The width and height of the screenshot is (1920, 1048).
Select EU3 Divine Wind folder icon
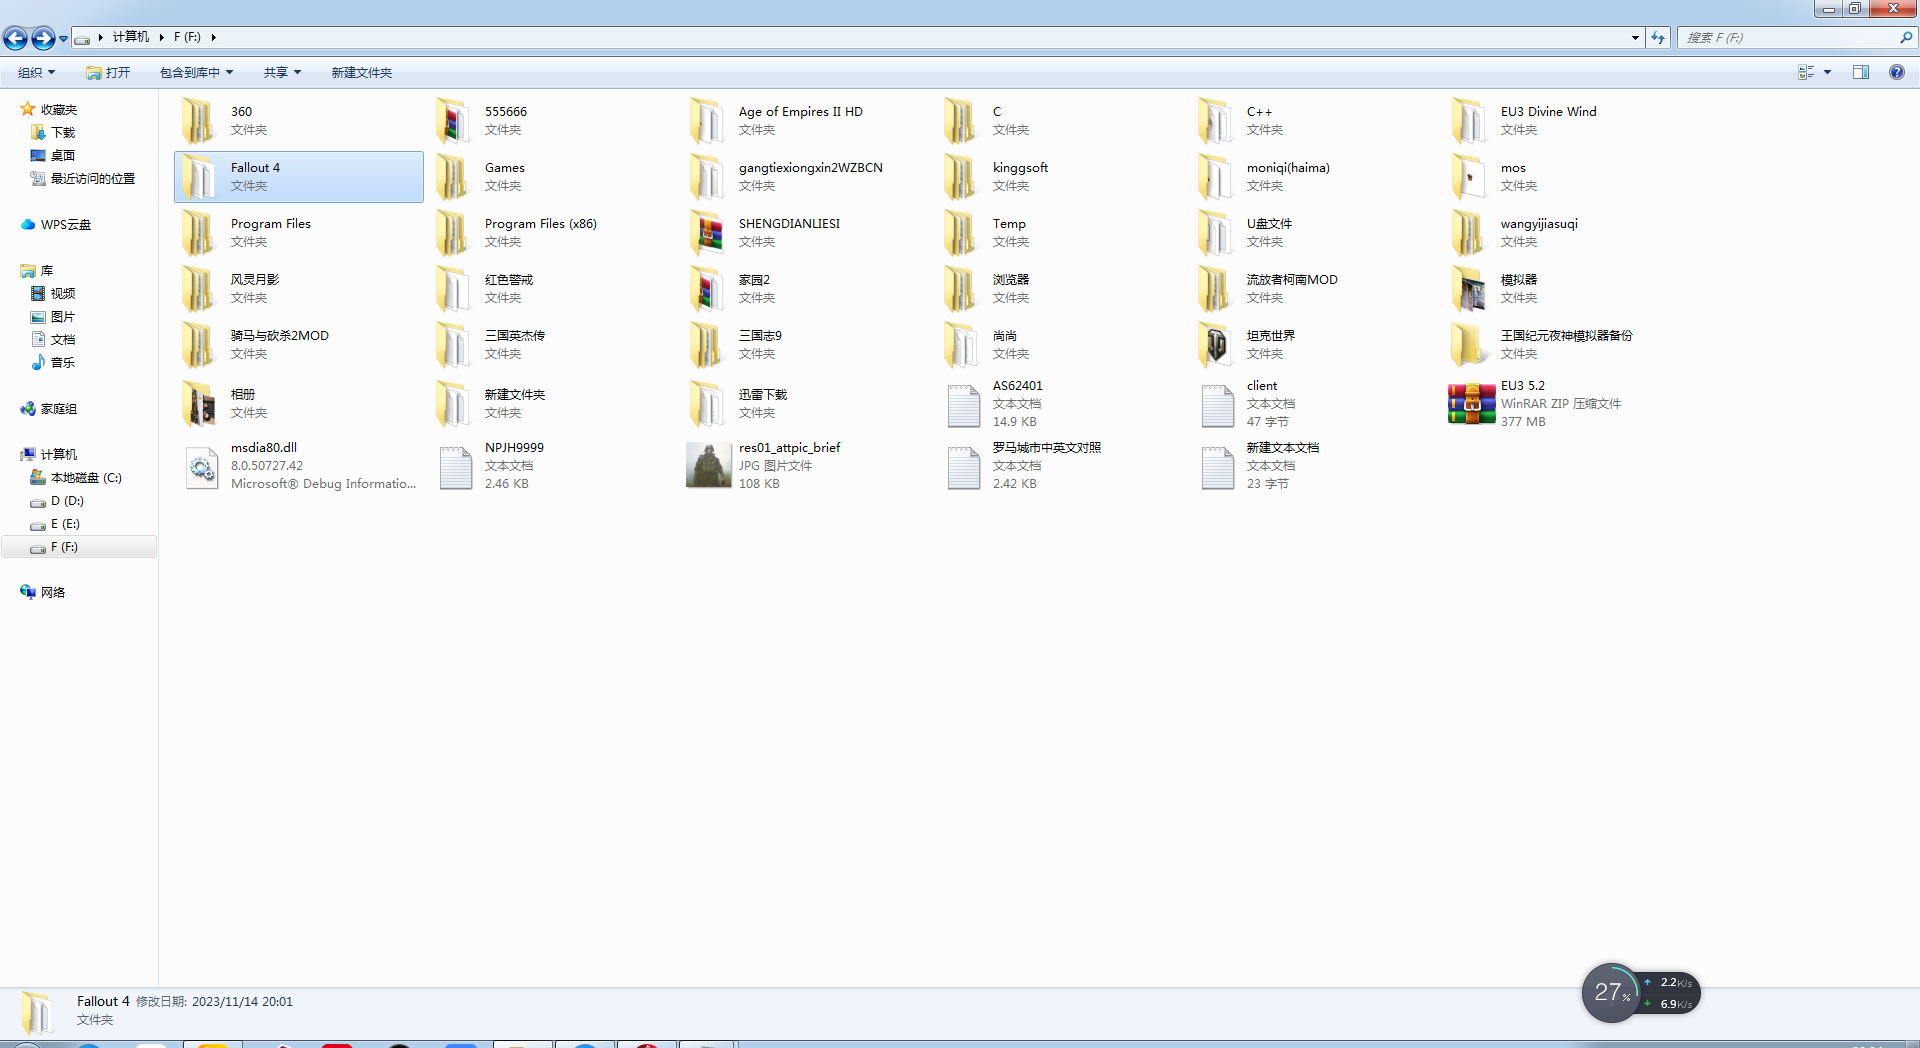point(1469,120)
